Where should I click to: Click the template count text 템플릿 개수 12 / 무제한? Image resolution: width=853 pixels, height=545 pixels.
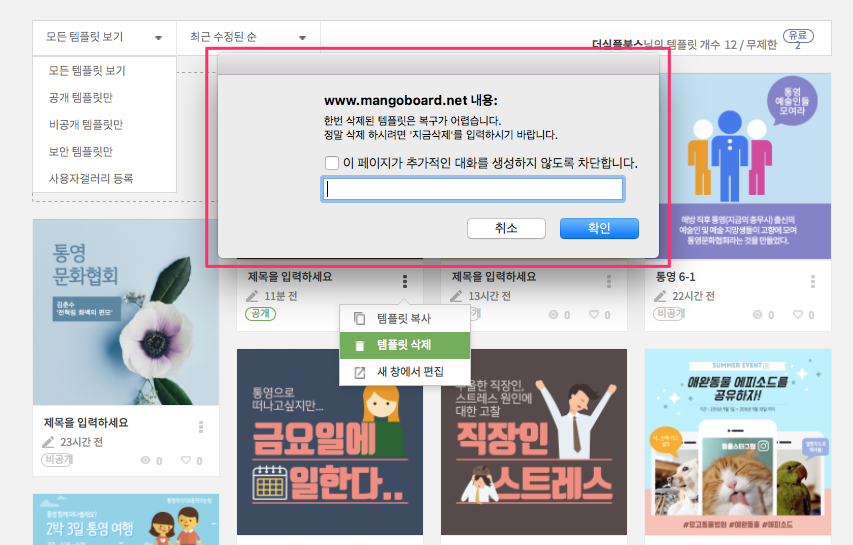click(x=721, y=45)
